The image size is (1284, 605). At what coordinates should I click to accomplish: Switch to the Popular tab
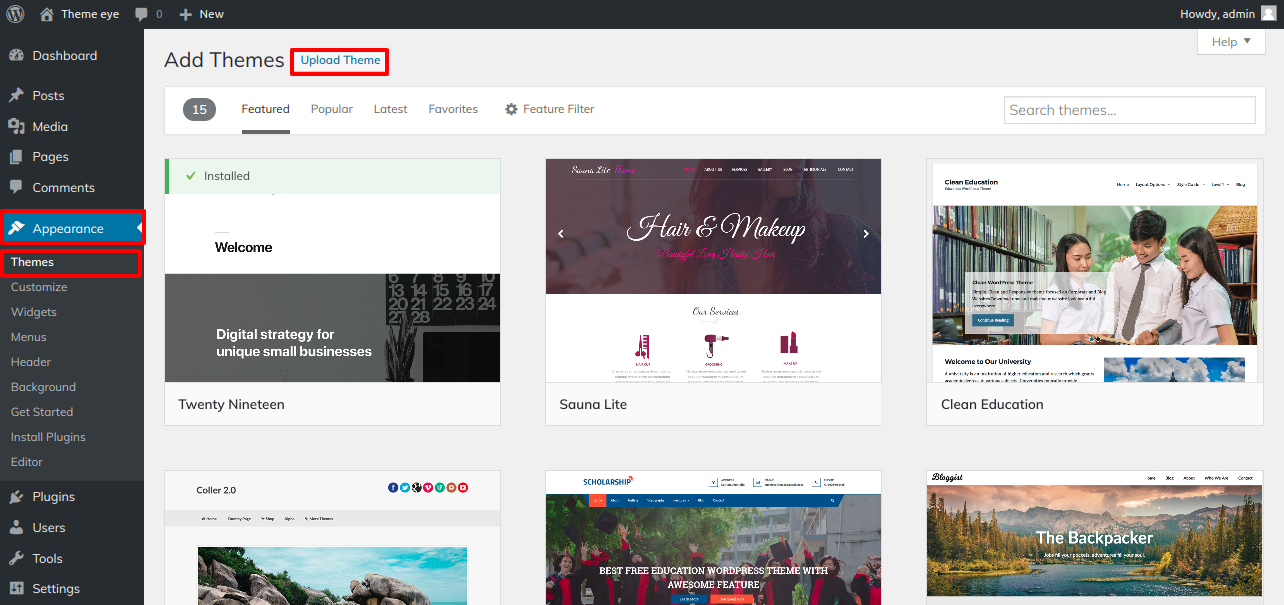pyautogui.click(x=332, y=109)
